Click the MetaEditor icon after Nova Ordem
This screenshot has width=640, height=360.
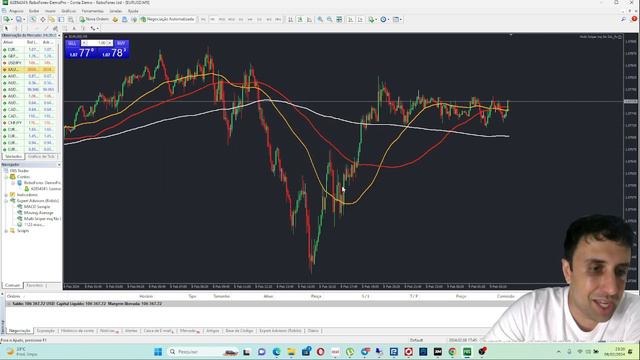115,19
